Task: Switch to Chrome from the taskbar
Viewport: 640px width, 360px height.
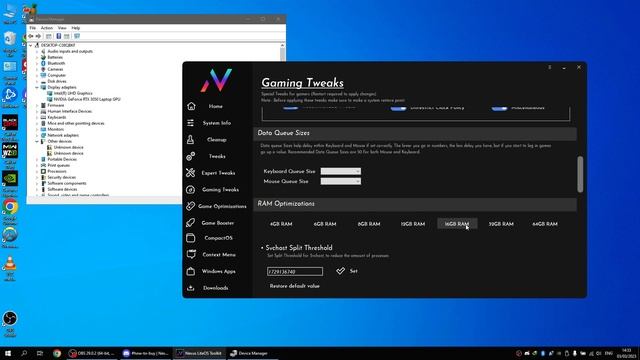Action: pyautogui.click(x=57, y=353)
